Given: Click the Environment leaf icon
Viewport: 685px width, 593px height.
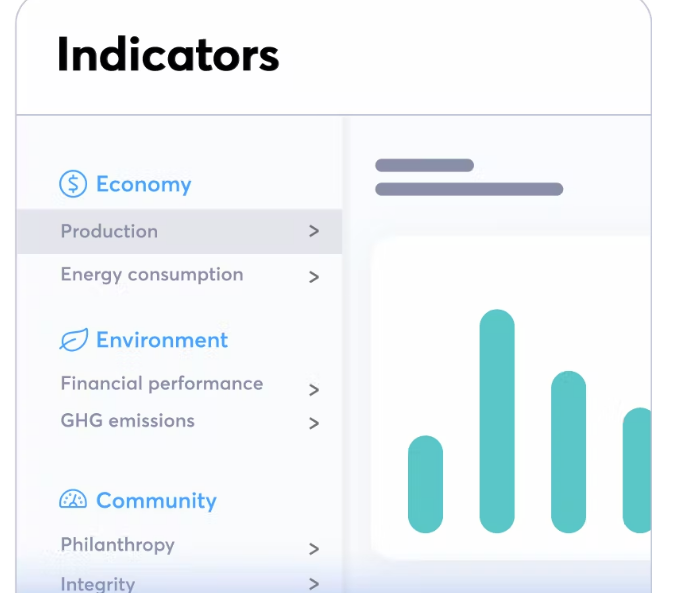Looking at the screenshot, I should 73,340.
